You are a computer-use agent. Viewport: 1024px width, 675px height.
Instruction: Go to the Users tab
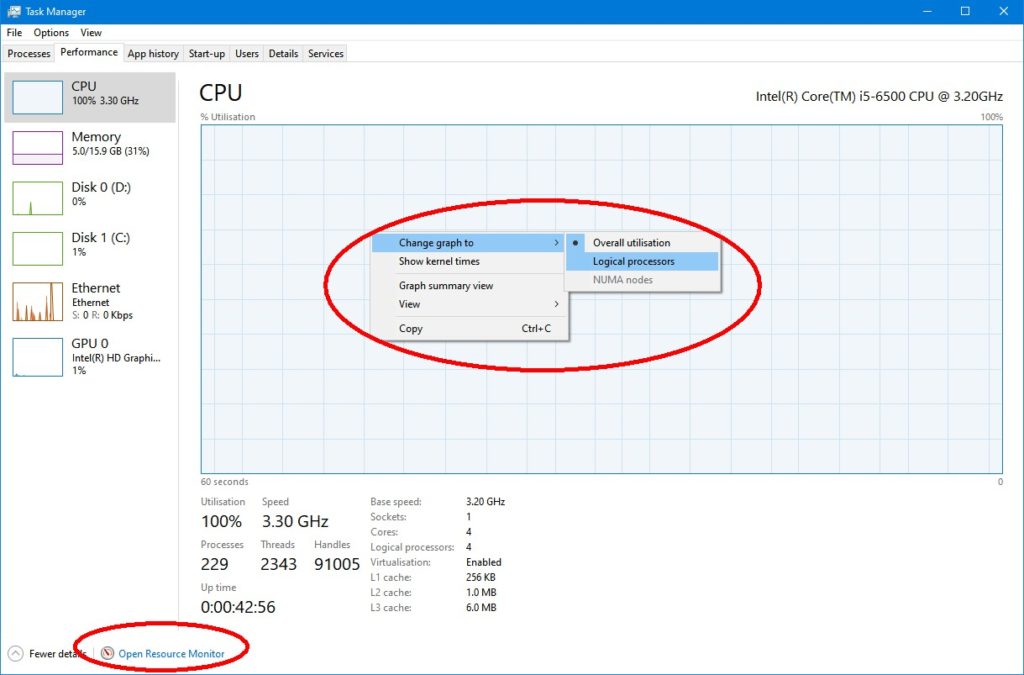click(247, 54)
